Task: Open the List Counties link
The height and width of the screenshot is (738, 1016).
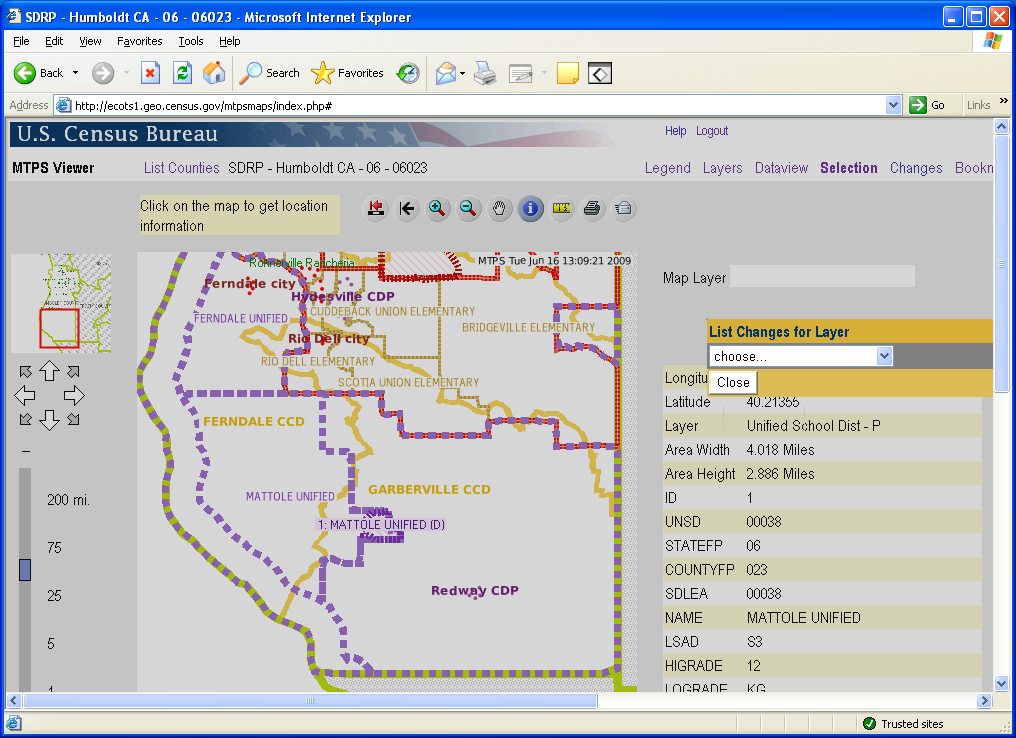Action: (x=181, y=168)
